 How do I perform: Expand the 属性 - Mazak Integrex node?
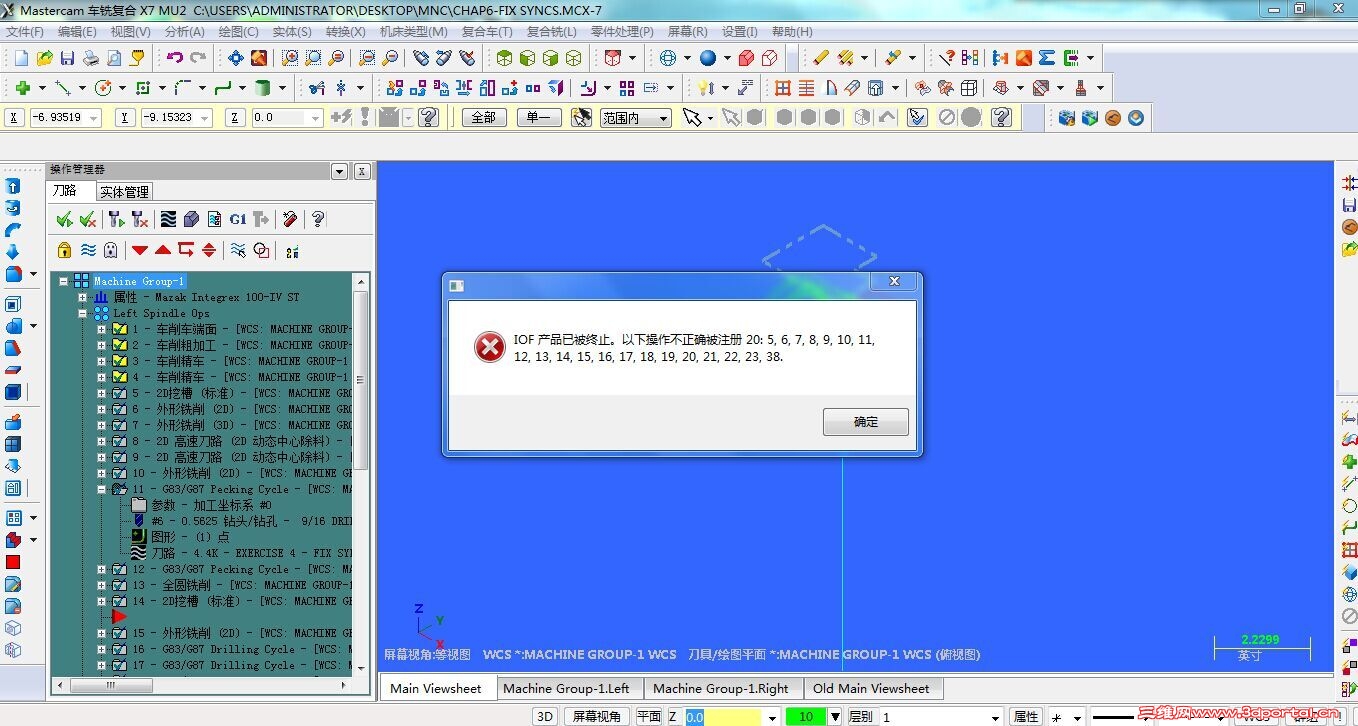(83, 297)
